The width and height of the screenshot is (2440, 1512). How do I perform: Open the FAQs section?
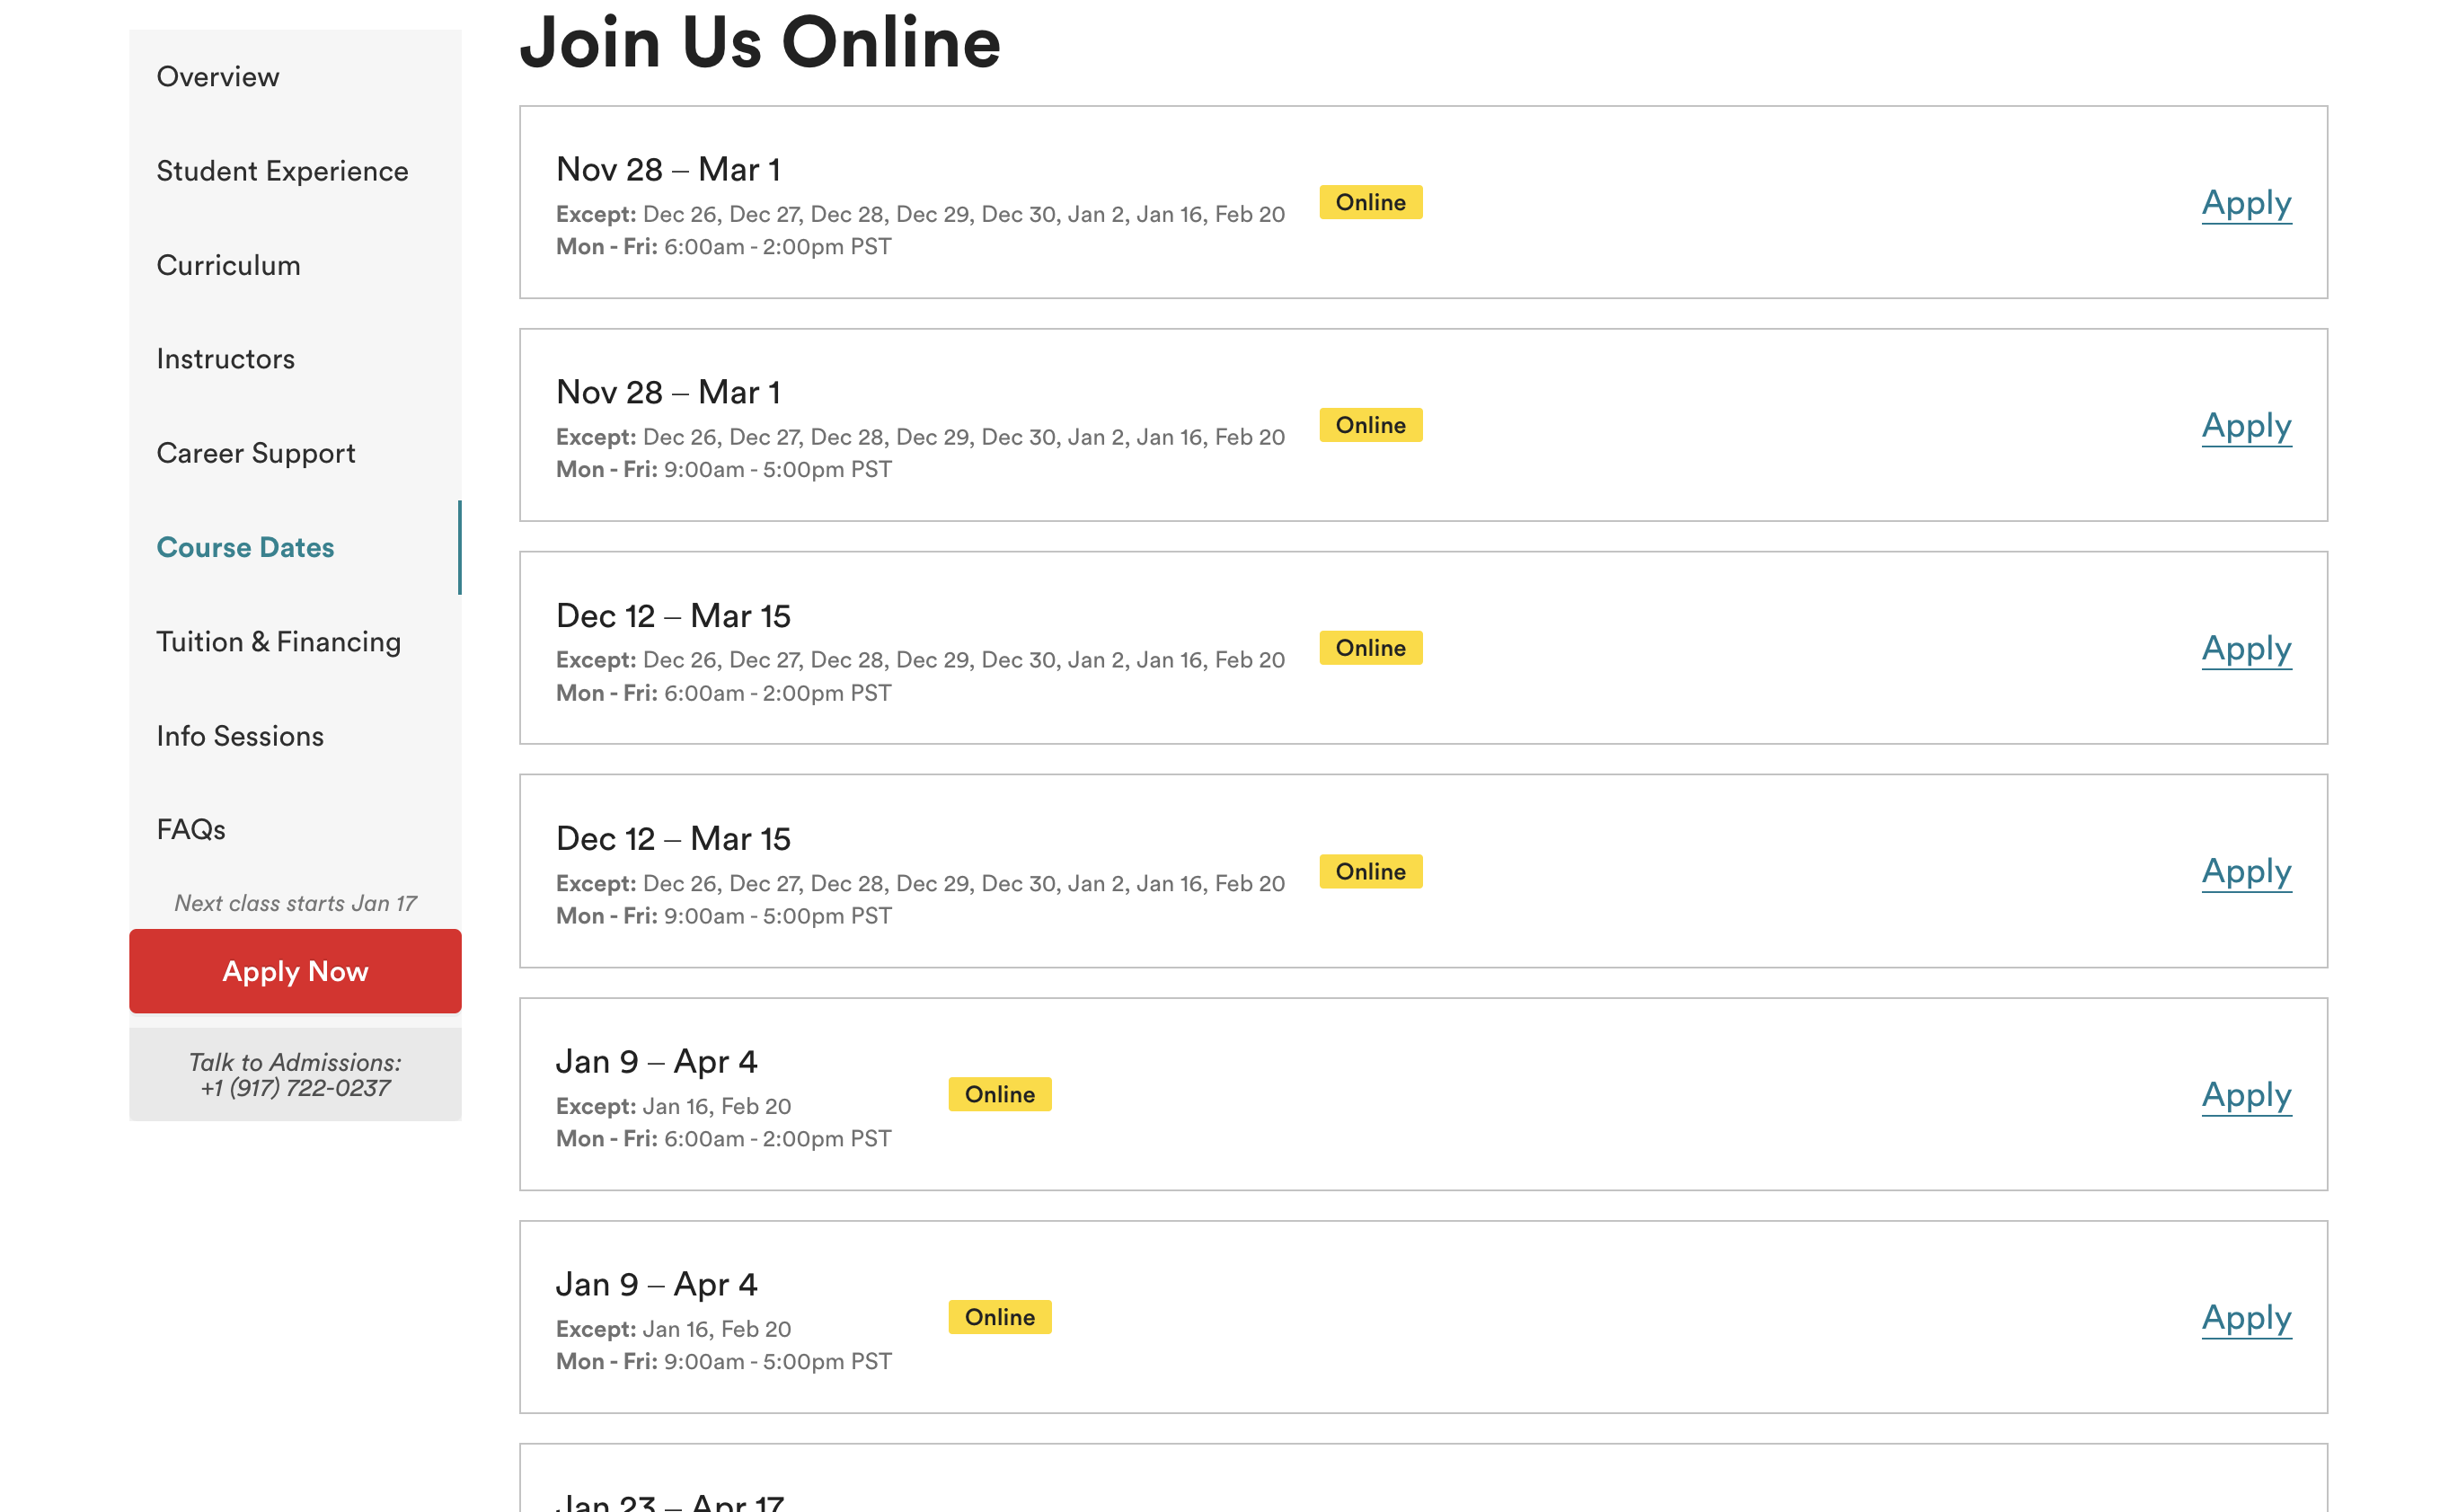[x=191, y=829]
